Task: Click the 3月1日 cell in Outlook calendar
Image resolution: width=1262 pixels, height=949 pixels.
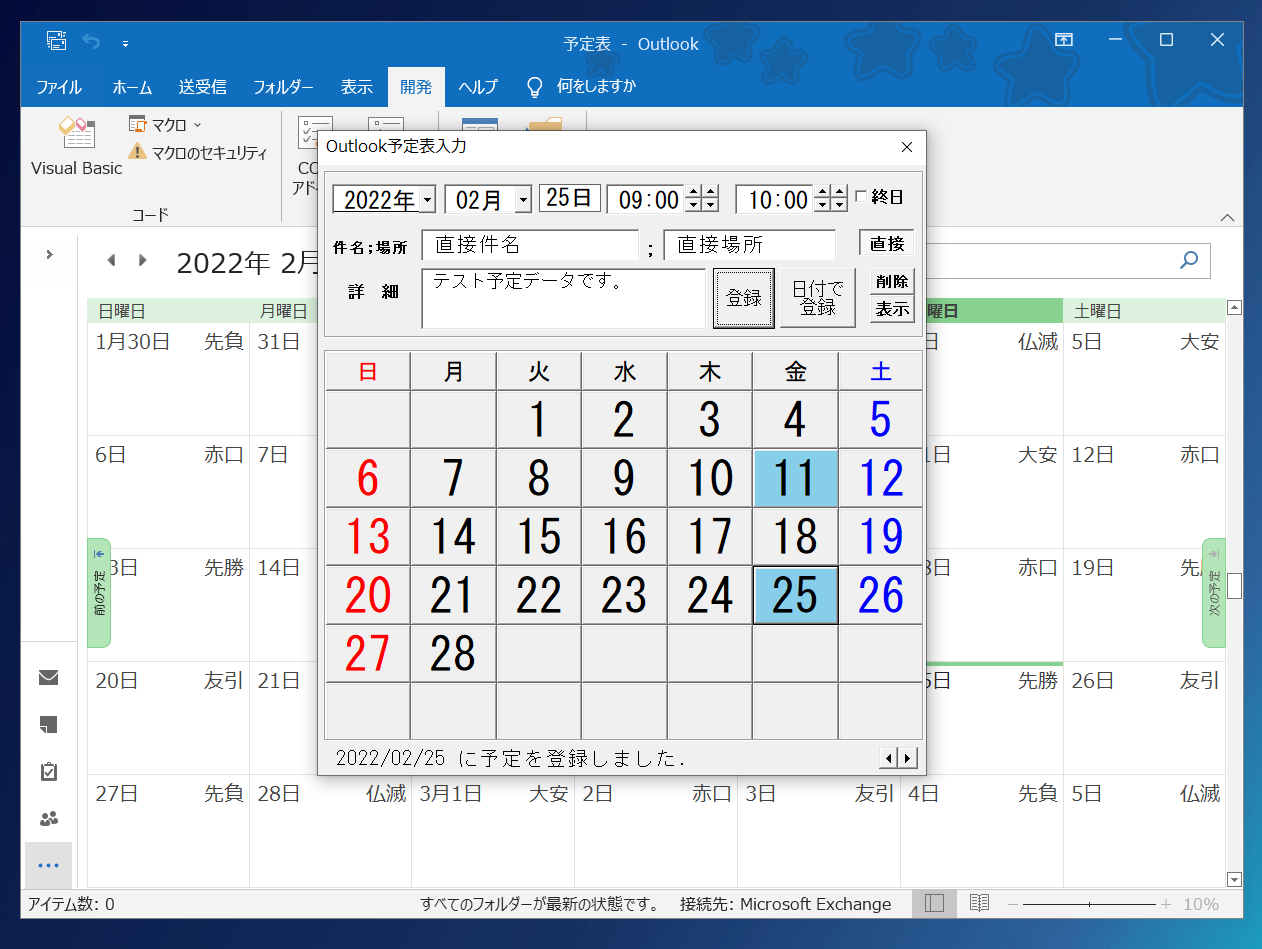Action: 493,830
